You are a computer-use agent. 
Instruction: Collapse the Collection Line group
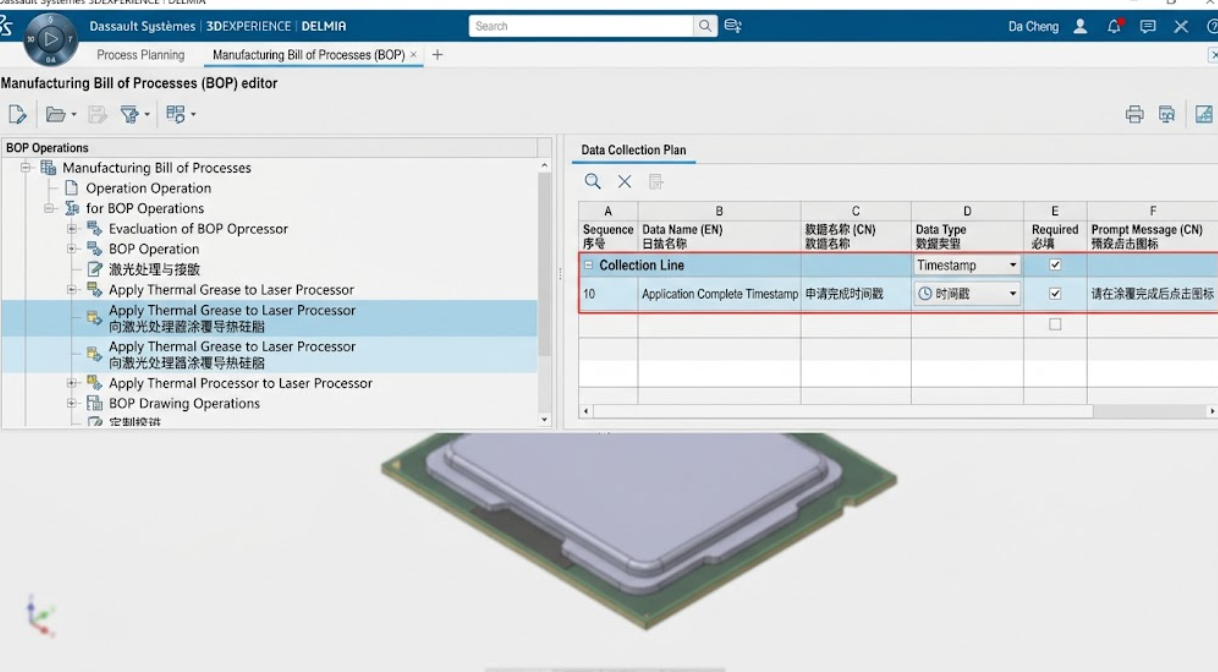click(x=589, y=265)
